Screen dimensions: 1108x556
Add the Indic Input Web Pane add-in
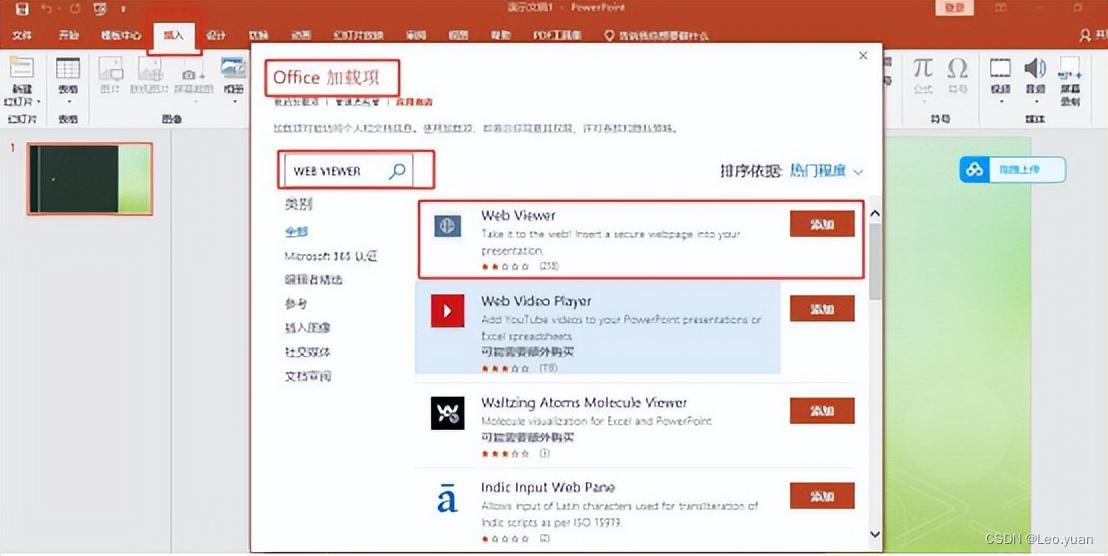(822, 496)
